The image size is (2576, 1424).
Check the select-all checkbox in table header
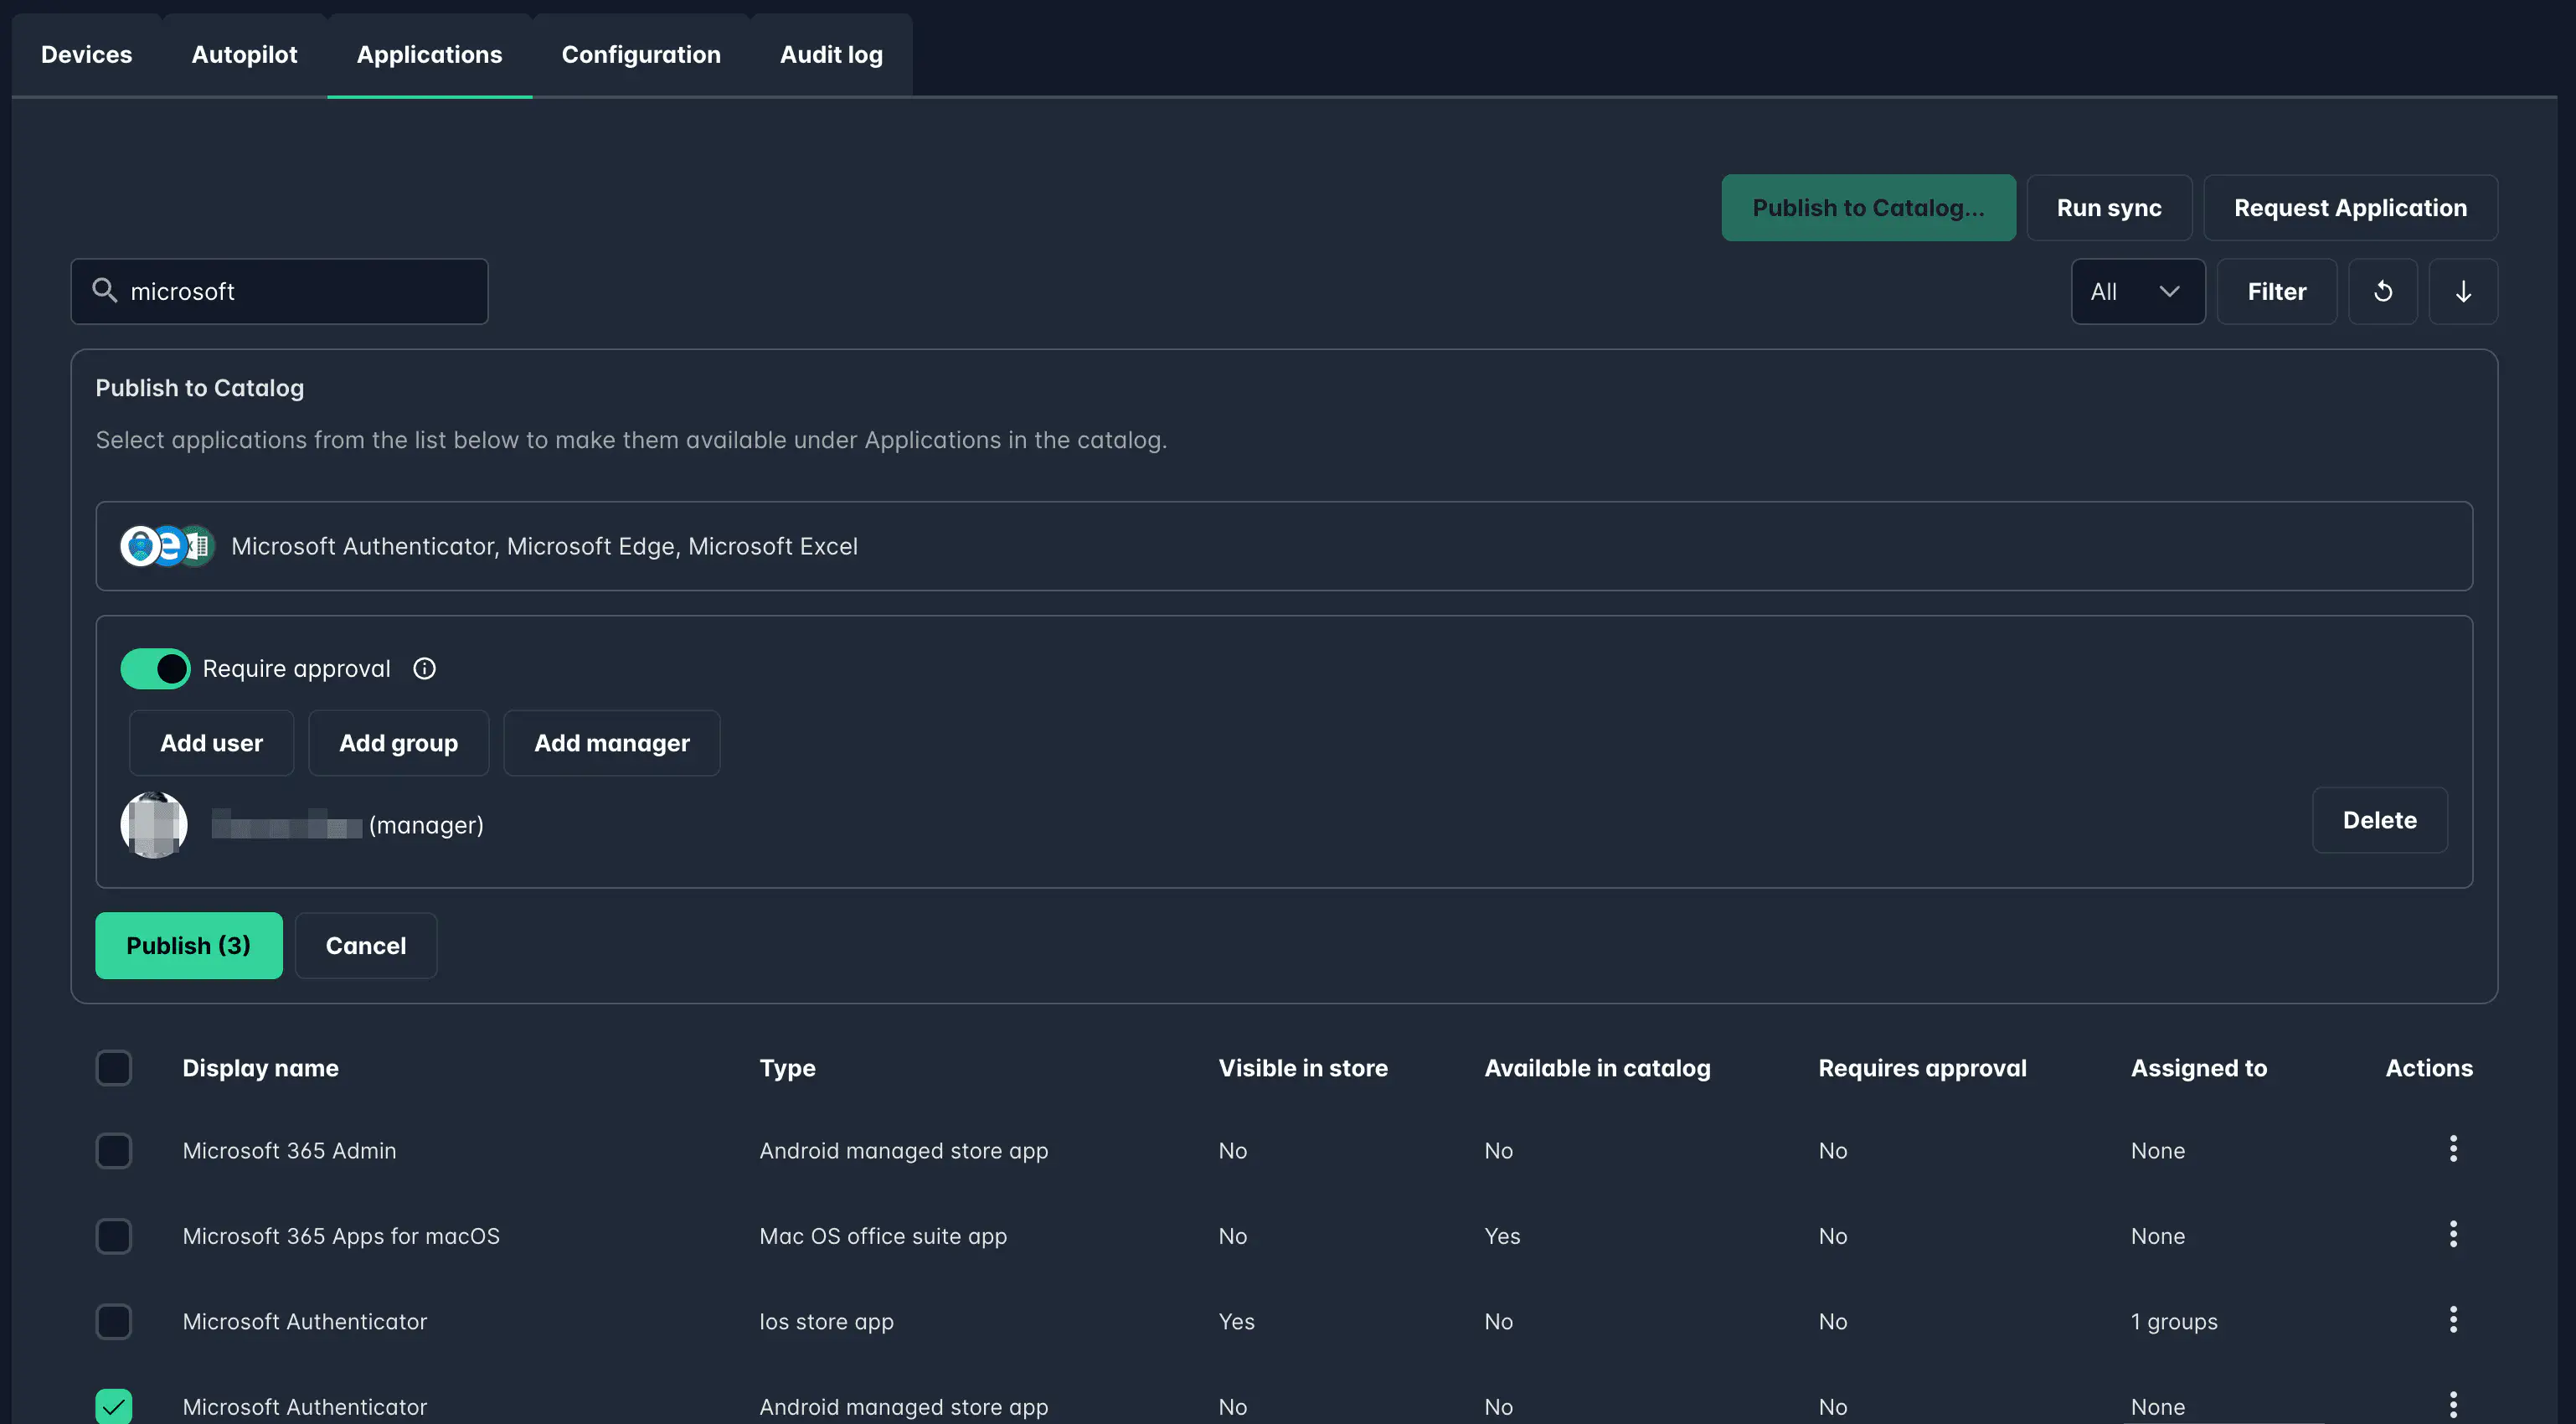tap(114, 1067)
